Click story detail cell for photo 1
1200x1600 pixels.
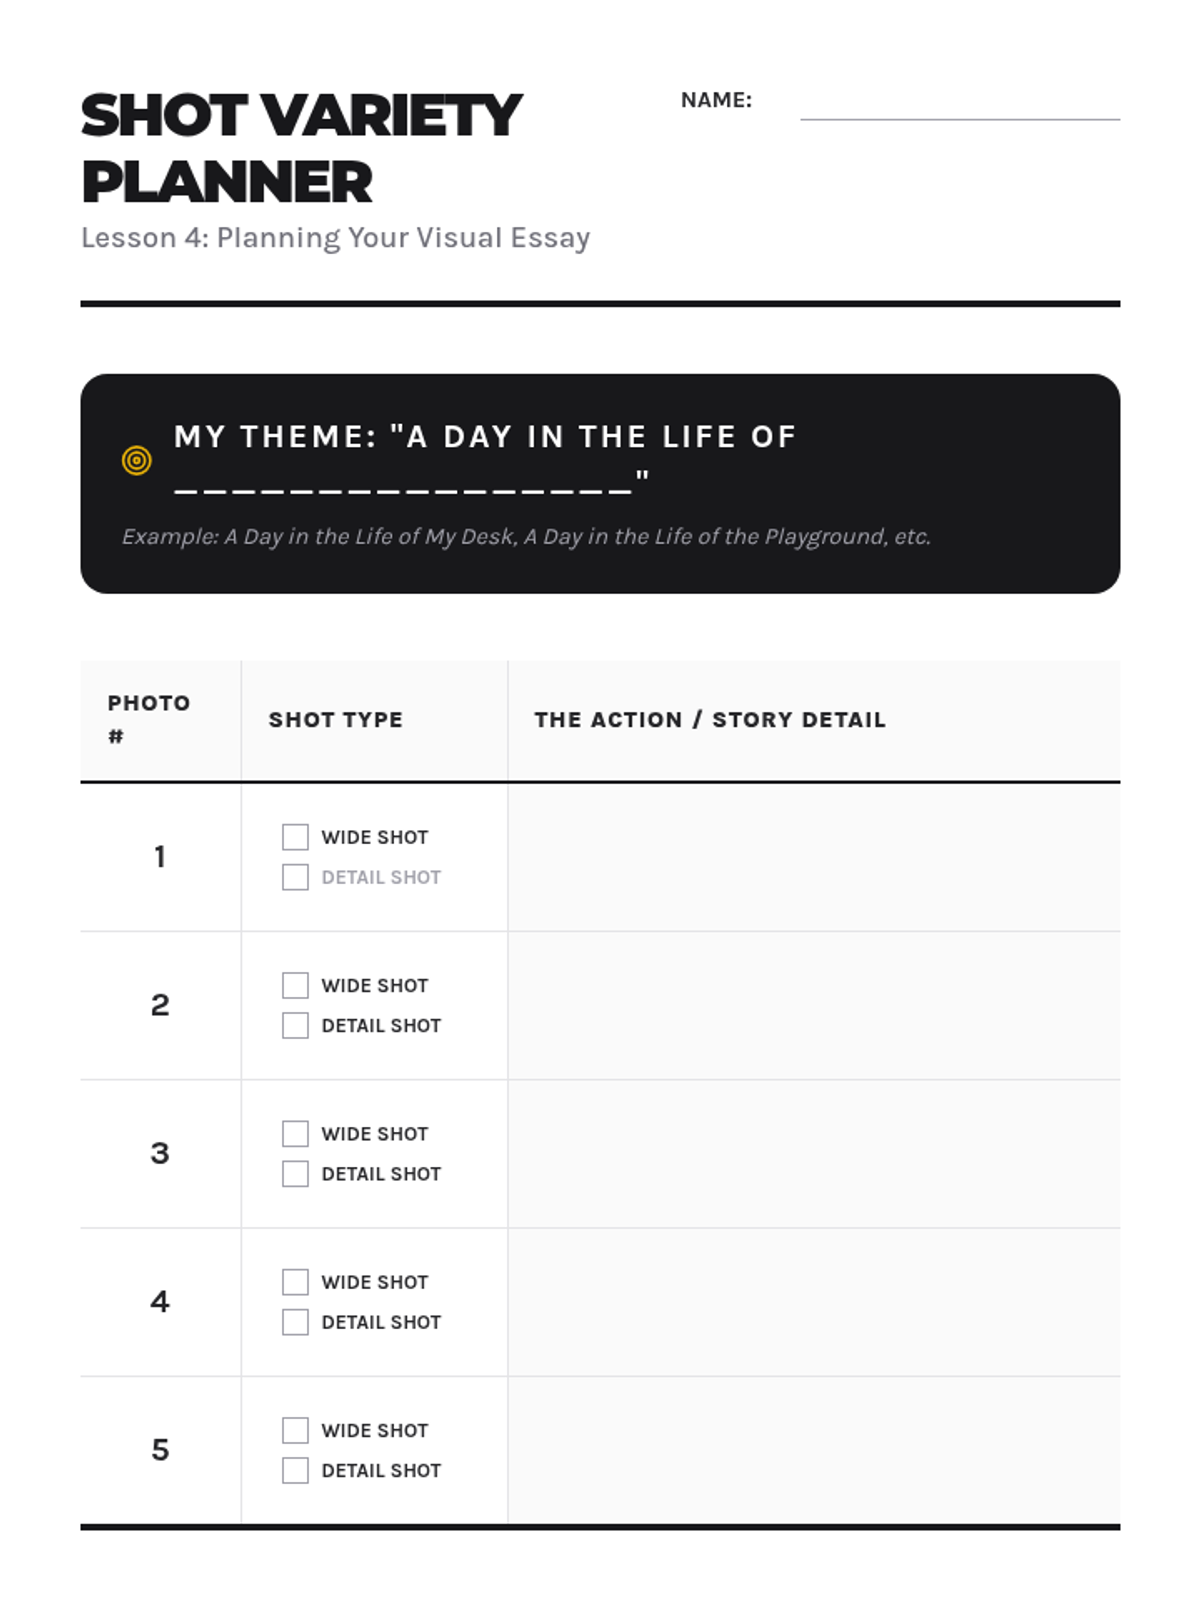813,857
